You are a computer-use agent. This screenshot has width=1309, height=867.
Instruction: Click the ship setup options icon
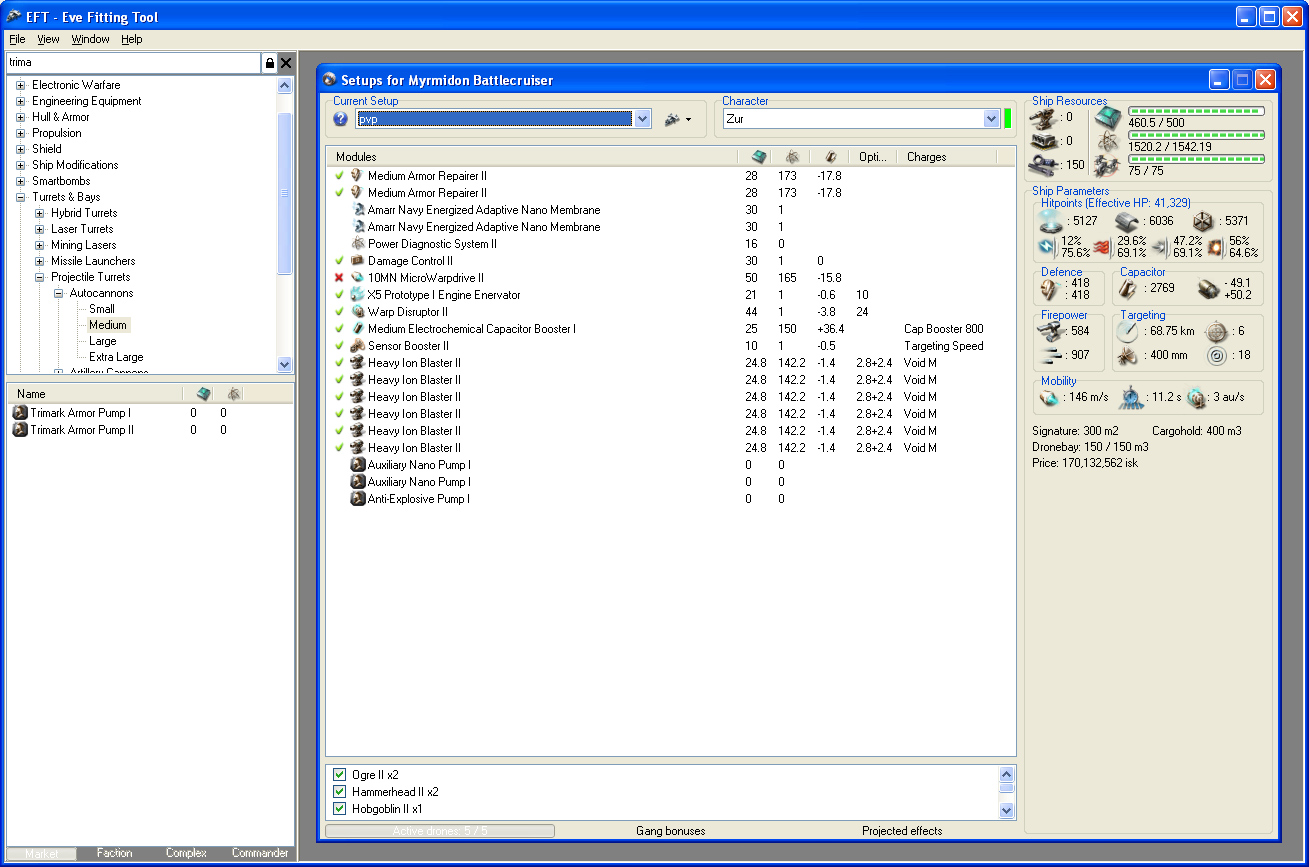pyautogui.click(x=673, y=119)
